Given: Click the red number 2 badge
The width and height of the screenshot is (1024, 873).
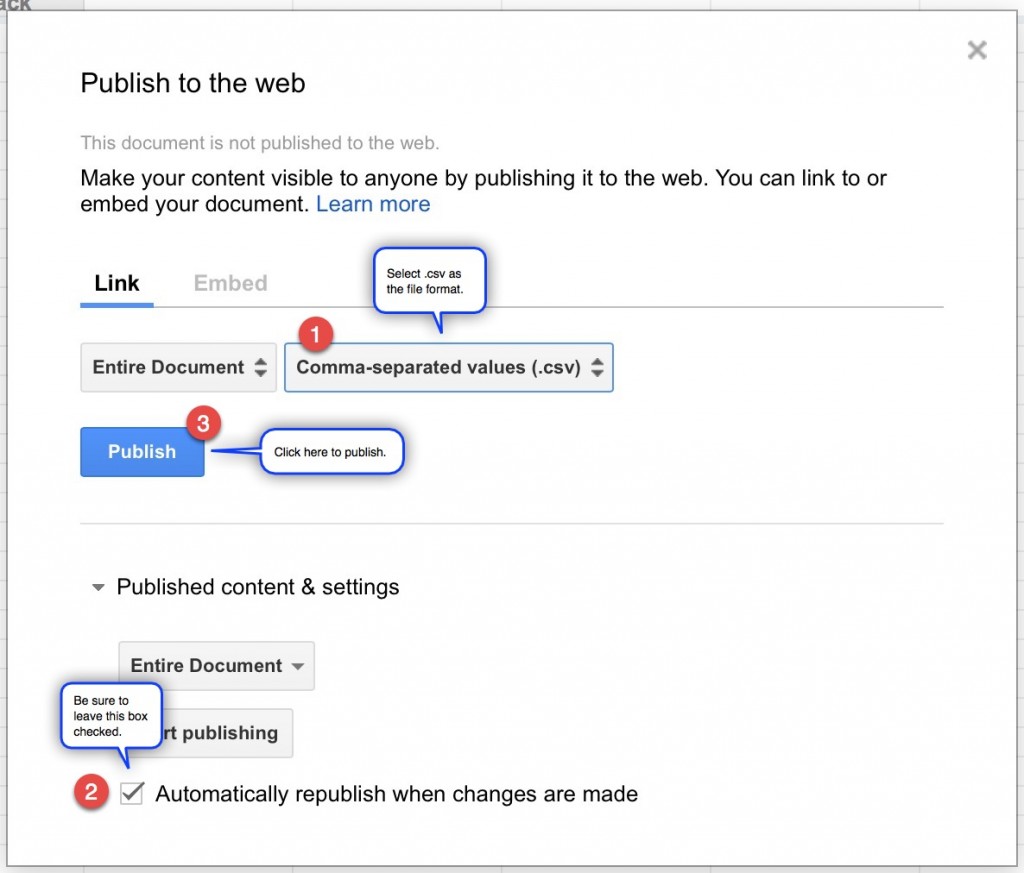Looking at the screenshot, I should click(91, 793).
